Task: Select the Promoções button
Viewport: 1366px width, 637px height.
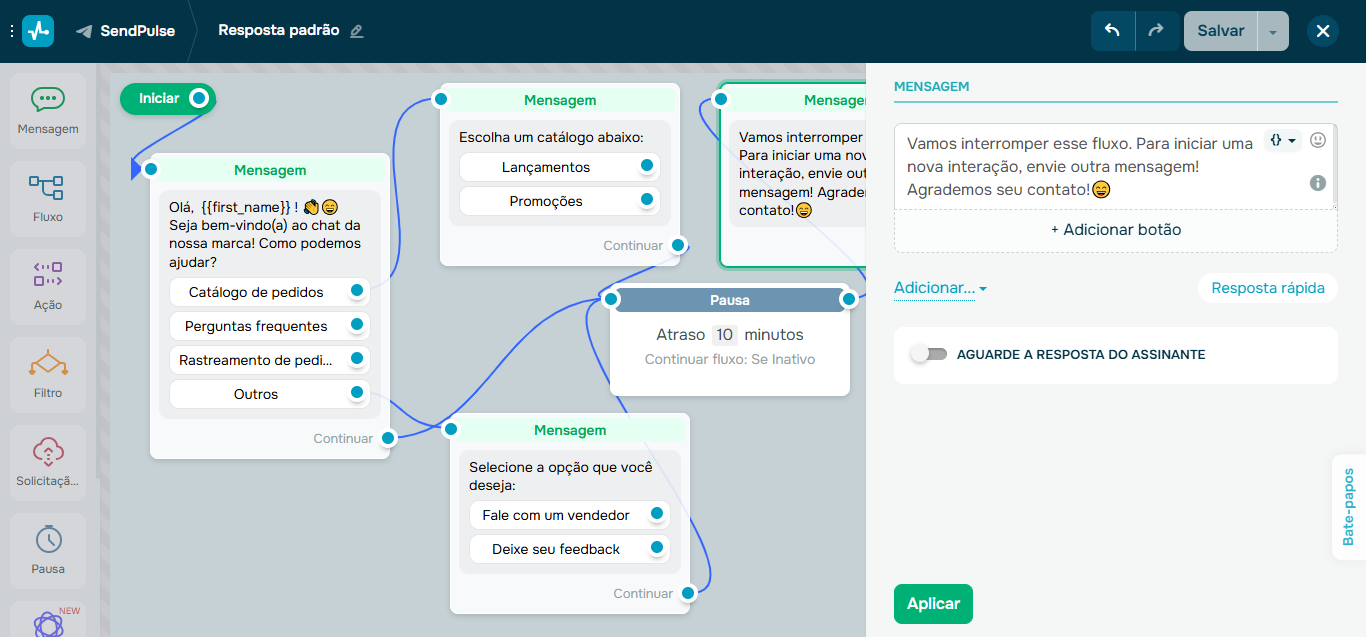Action: click(560, 201)
